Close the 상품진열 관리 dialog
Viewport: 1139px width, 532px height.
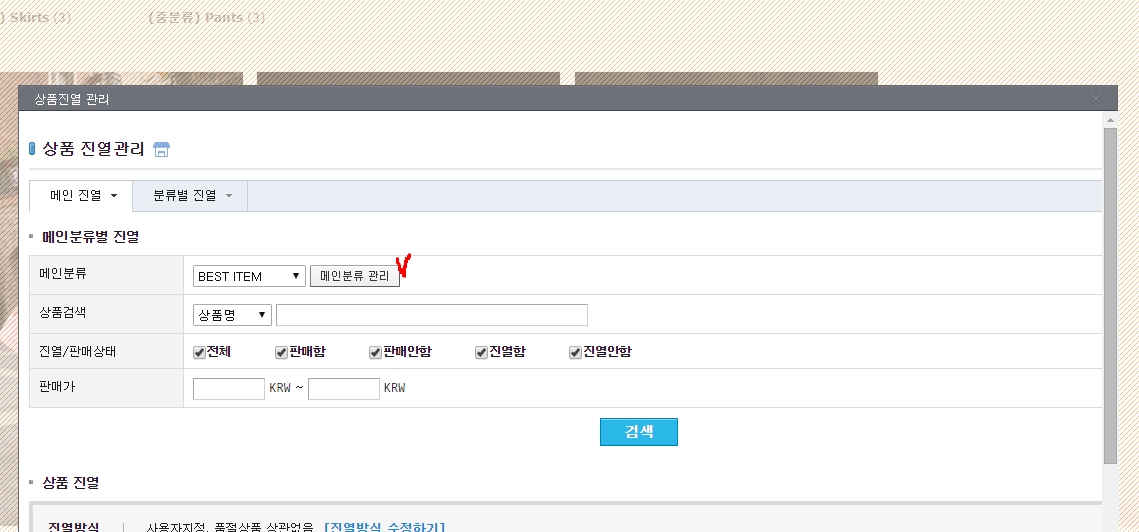pos(1096,98)
